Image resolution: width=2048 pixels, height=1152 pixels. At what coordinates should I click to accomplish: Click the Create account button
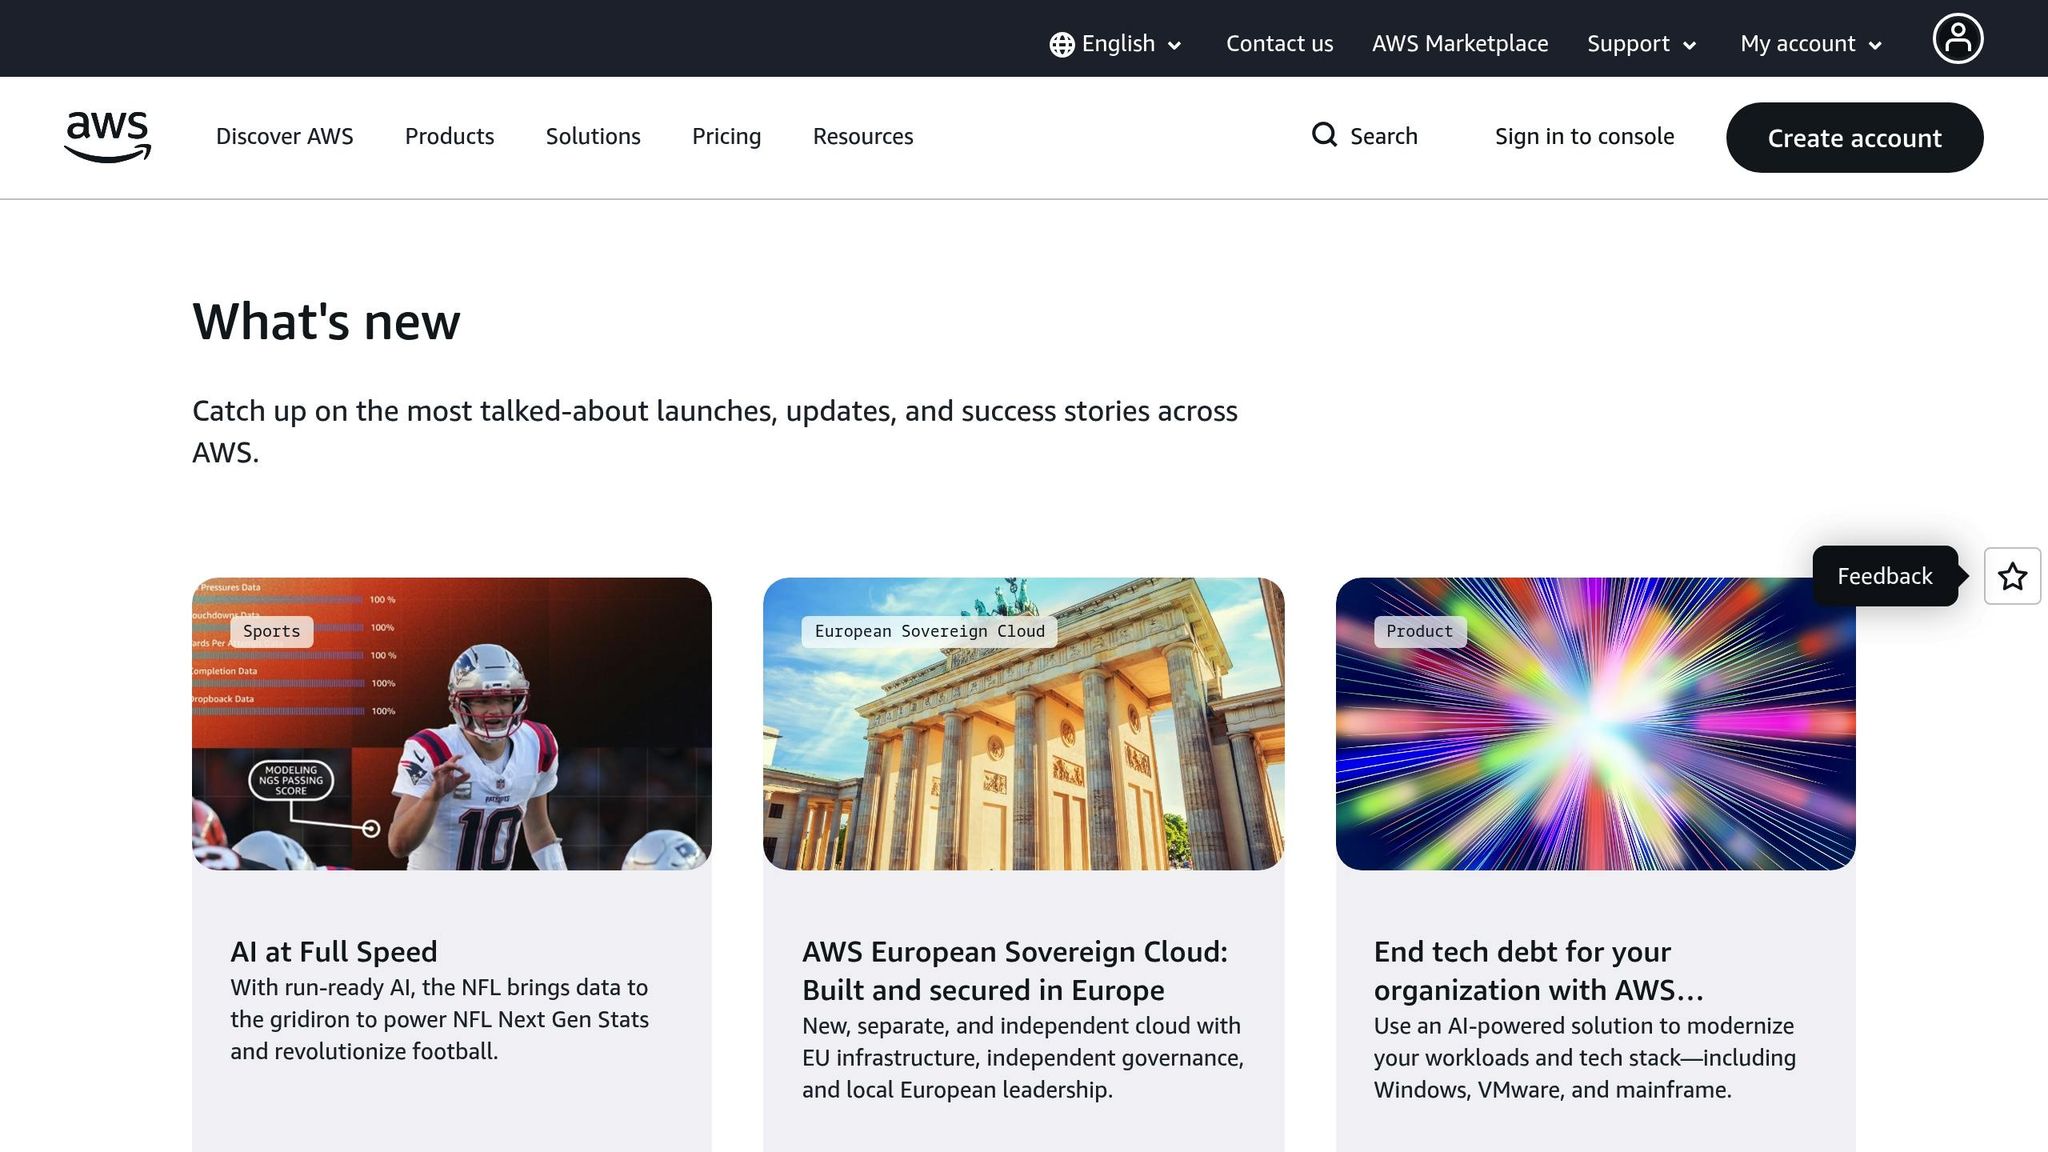click(1854, 138)
